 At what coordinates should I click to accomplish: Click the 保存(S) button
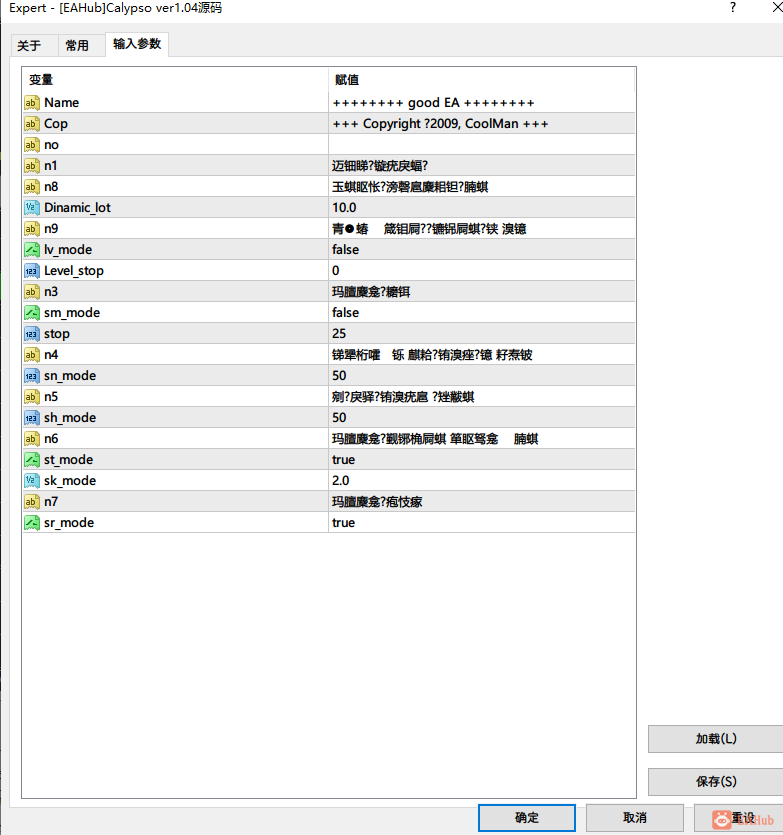pyautogui.click(x=716, y=781)
